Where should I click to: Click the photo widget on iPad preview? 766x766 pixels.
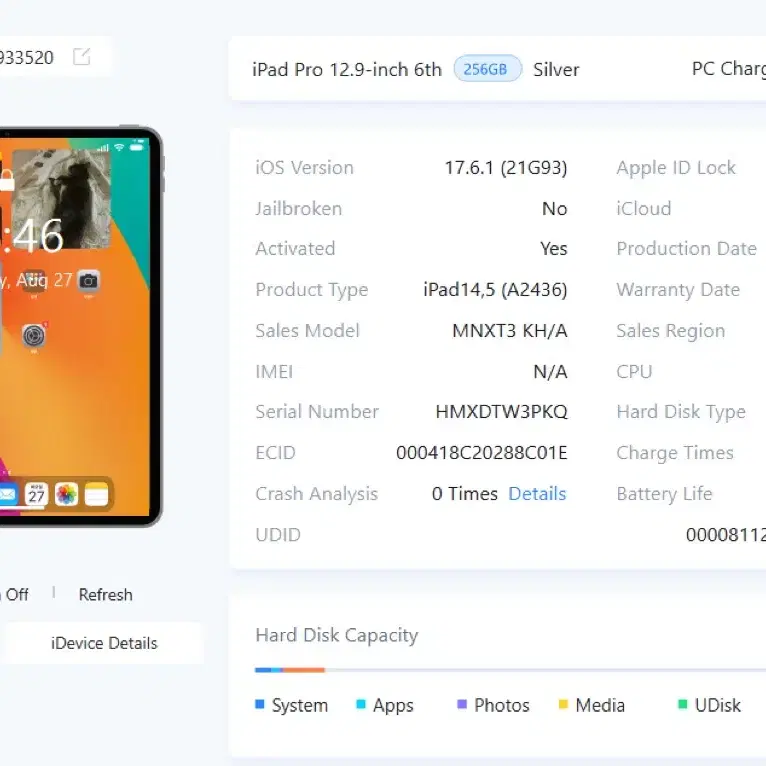coord(61,199)
